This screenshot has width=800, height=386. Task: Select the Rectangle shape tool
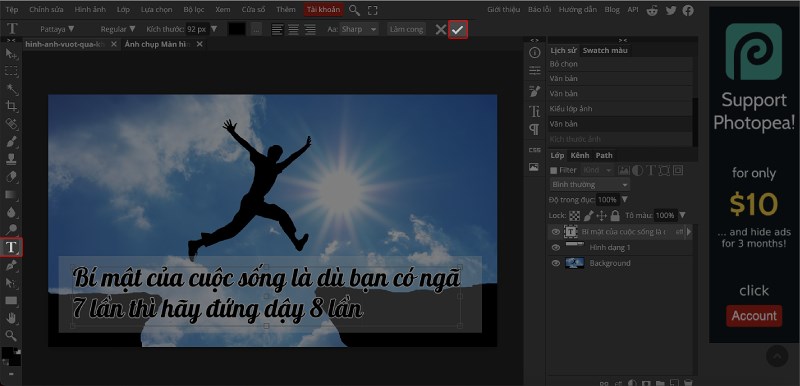11,300
